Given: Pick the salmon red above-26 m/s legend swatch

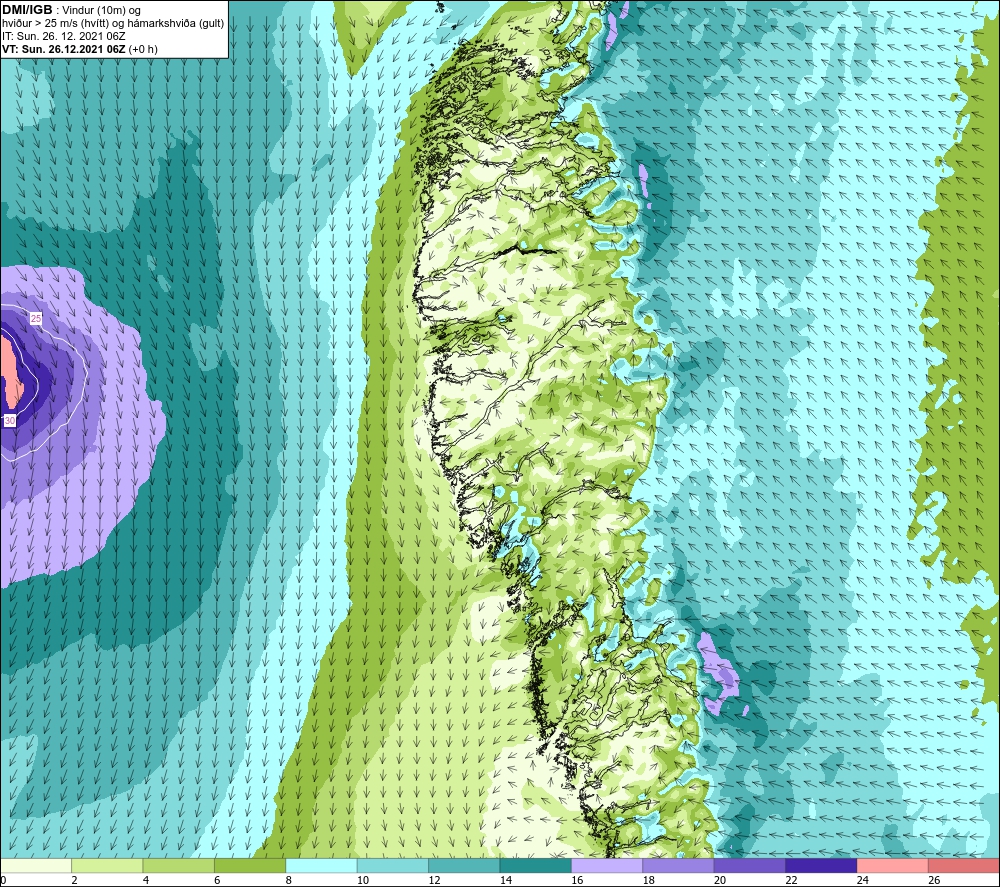Looking at the screenshot, I should (964, 865).
